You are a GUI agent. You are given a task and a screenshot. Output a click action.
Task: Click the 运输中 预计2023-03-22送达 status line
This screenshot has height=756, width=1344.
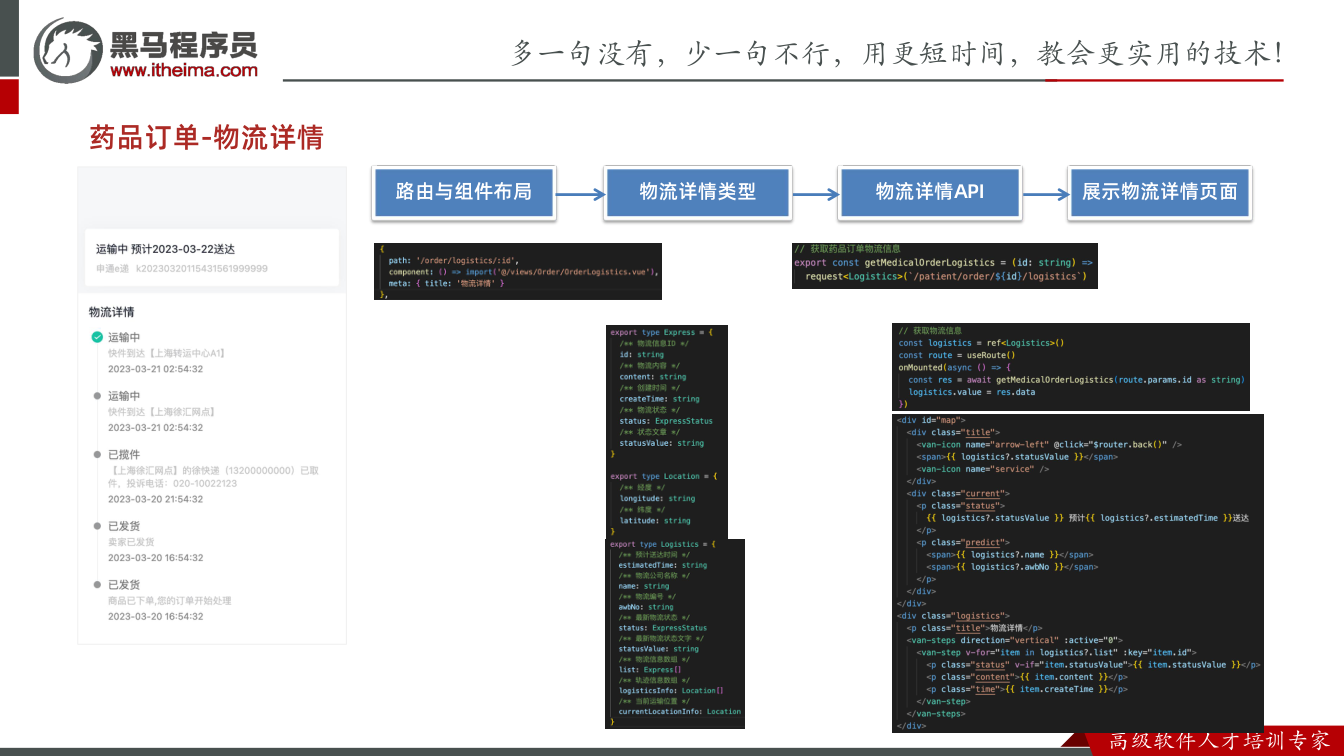pos(165,249)
